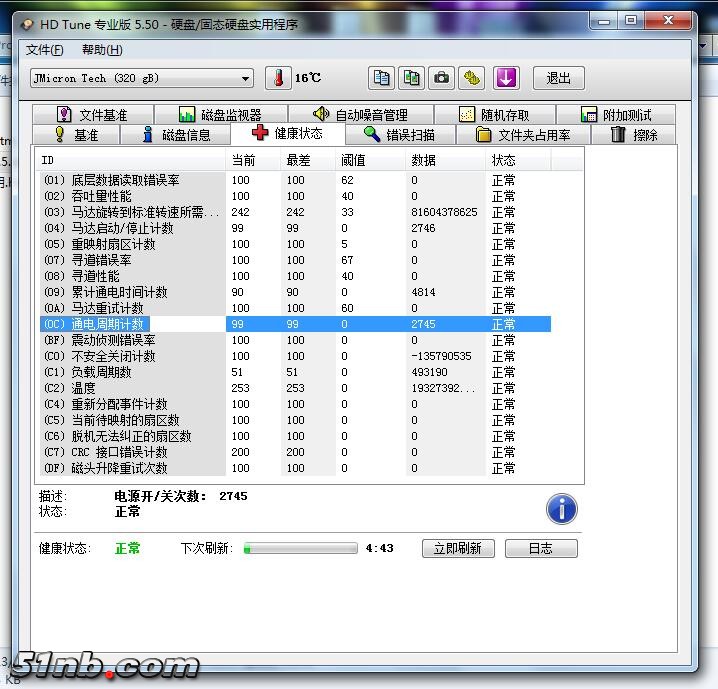The image size is (718, 689).
Task: Select row (02) 吞吐量性能
Action: pos(295,196)
